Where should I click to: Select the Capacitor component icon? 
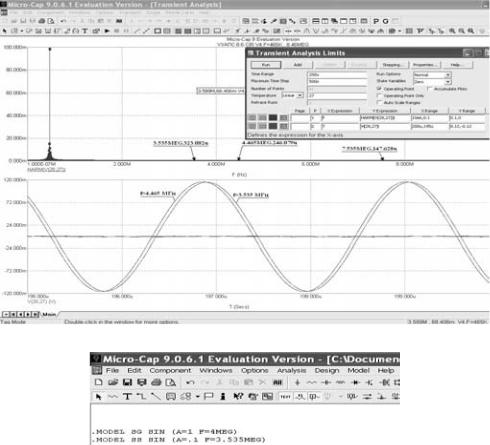point(326,382)
